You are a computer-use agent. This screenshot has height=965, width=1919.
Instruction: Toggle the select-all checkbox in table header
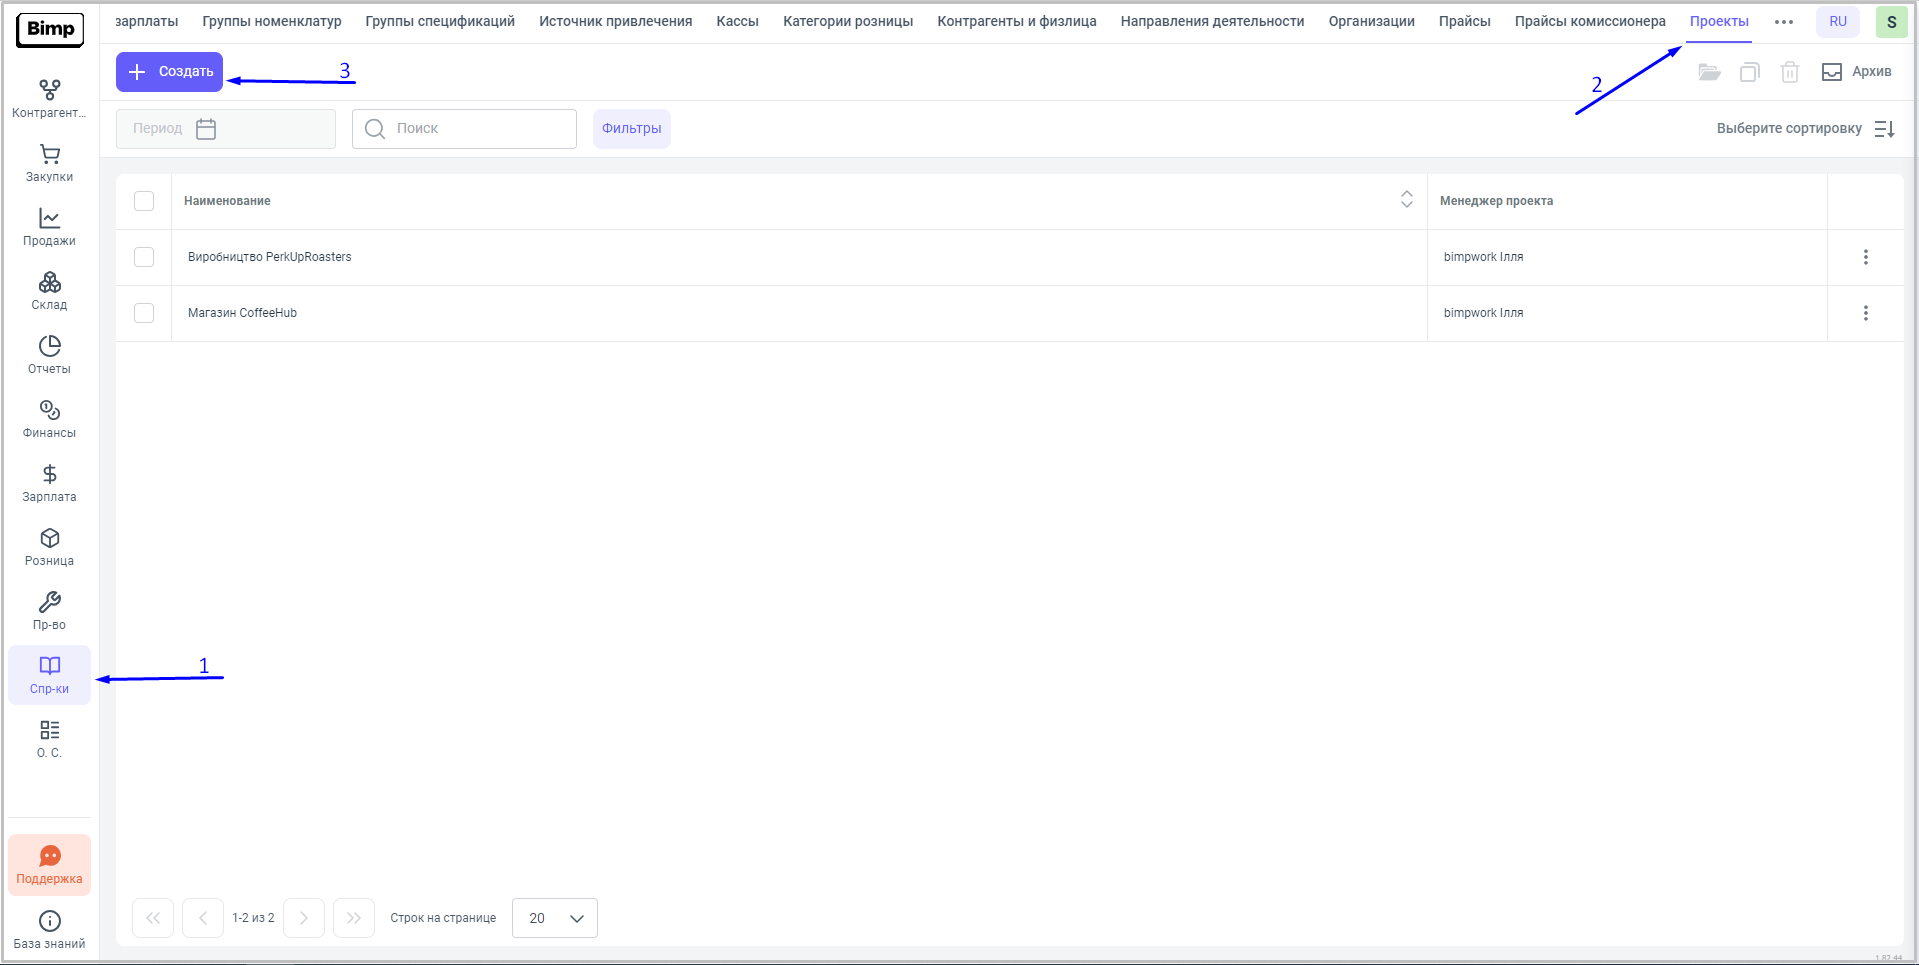coord(144,201)
